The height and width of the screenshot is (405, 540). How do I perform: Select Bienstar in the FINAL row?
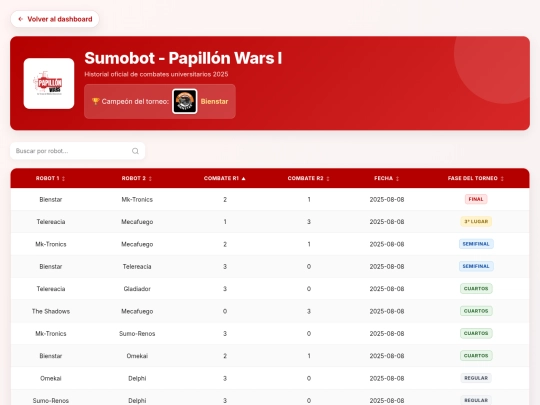tap(51, 199)
